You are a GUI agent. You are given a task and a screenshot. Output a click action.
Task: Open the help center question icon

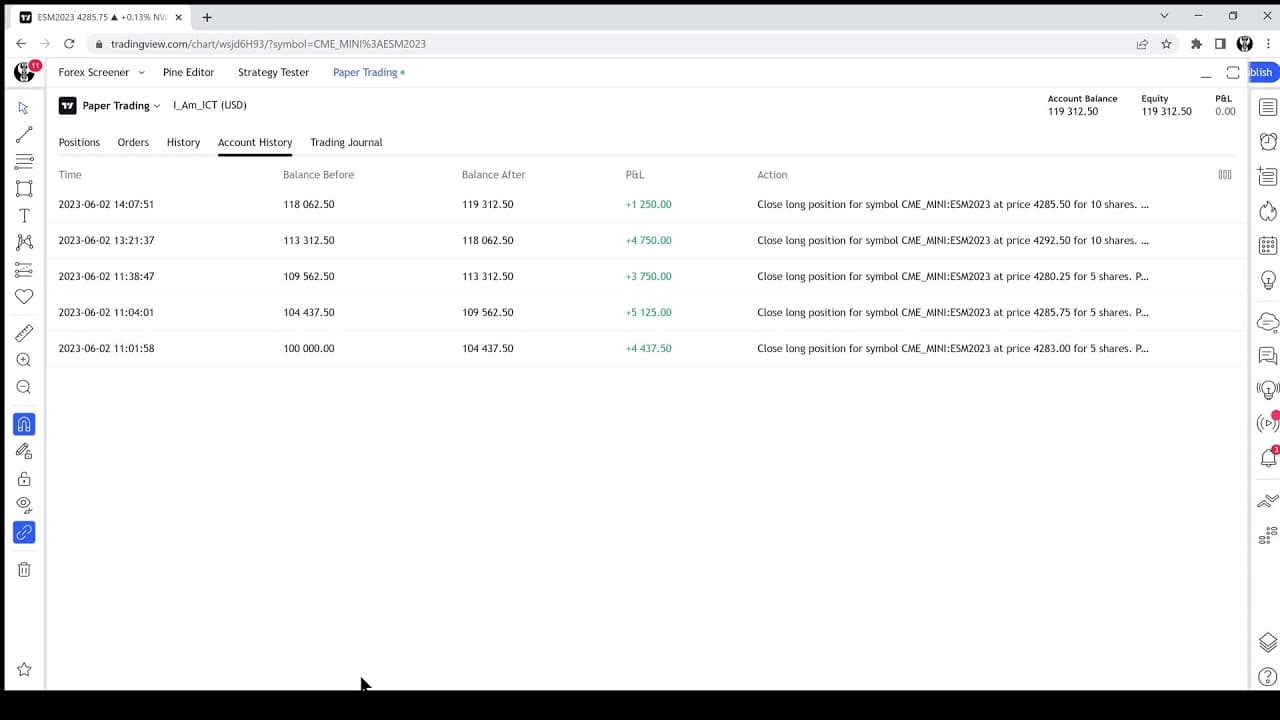(1268, 676)
